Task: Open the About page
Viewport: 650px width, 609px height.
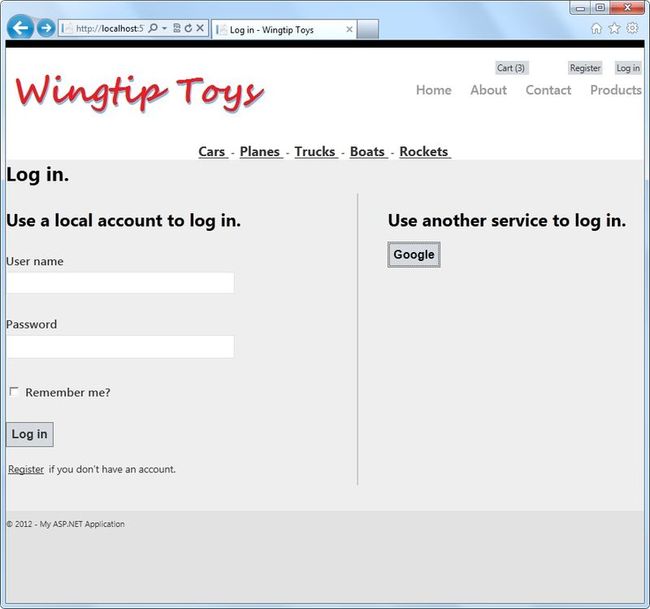Action: click(488, 90)
